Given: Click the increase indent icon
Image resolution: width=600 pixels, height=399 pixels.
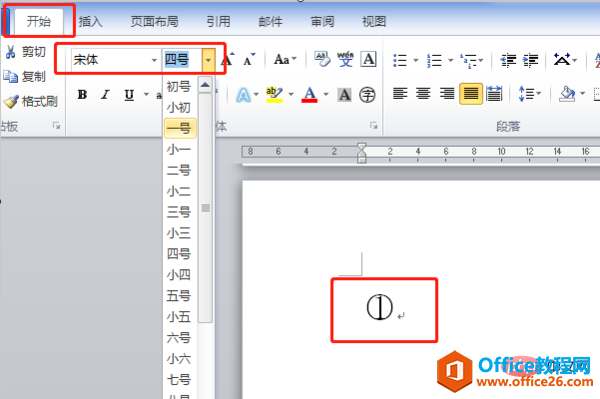Looking at the screenshot, I should pyautogui.click(x=531, y=60).
